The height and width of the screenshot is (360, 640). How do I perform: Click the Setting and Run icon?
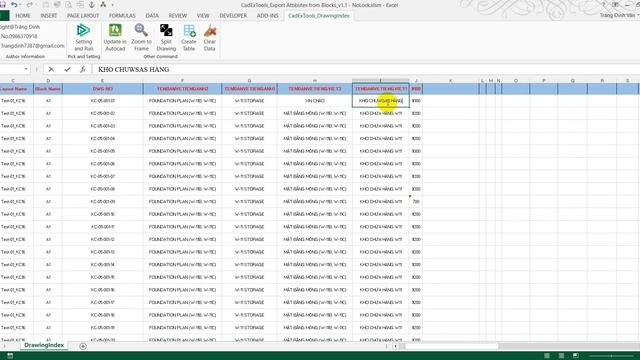[83, 31]
